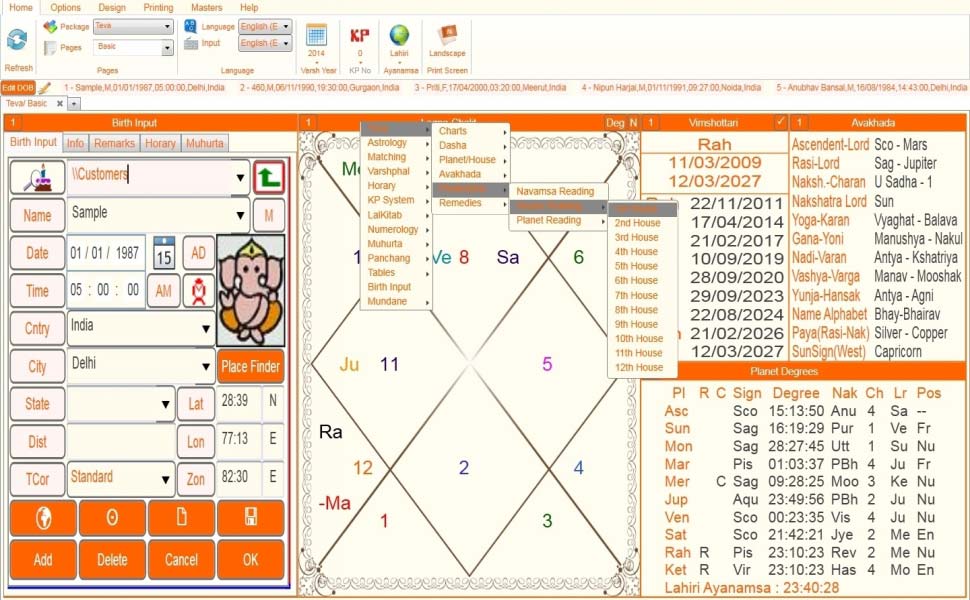This screenshot has height=600, width=970.
Task: Click the KP No icon
Action: pos(359,35)
